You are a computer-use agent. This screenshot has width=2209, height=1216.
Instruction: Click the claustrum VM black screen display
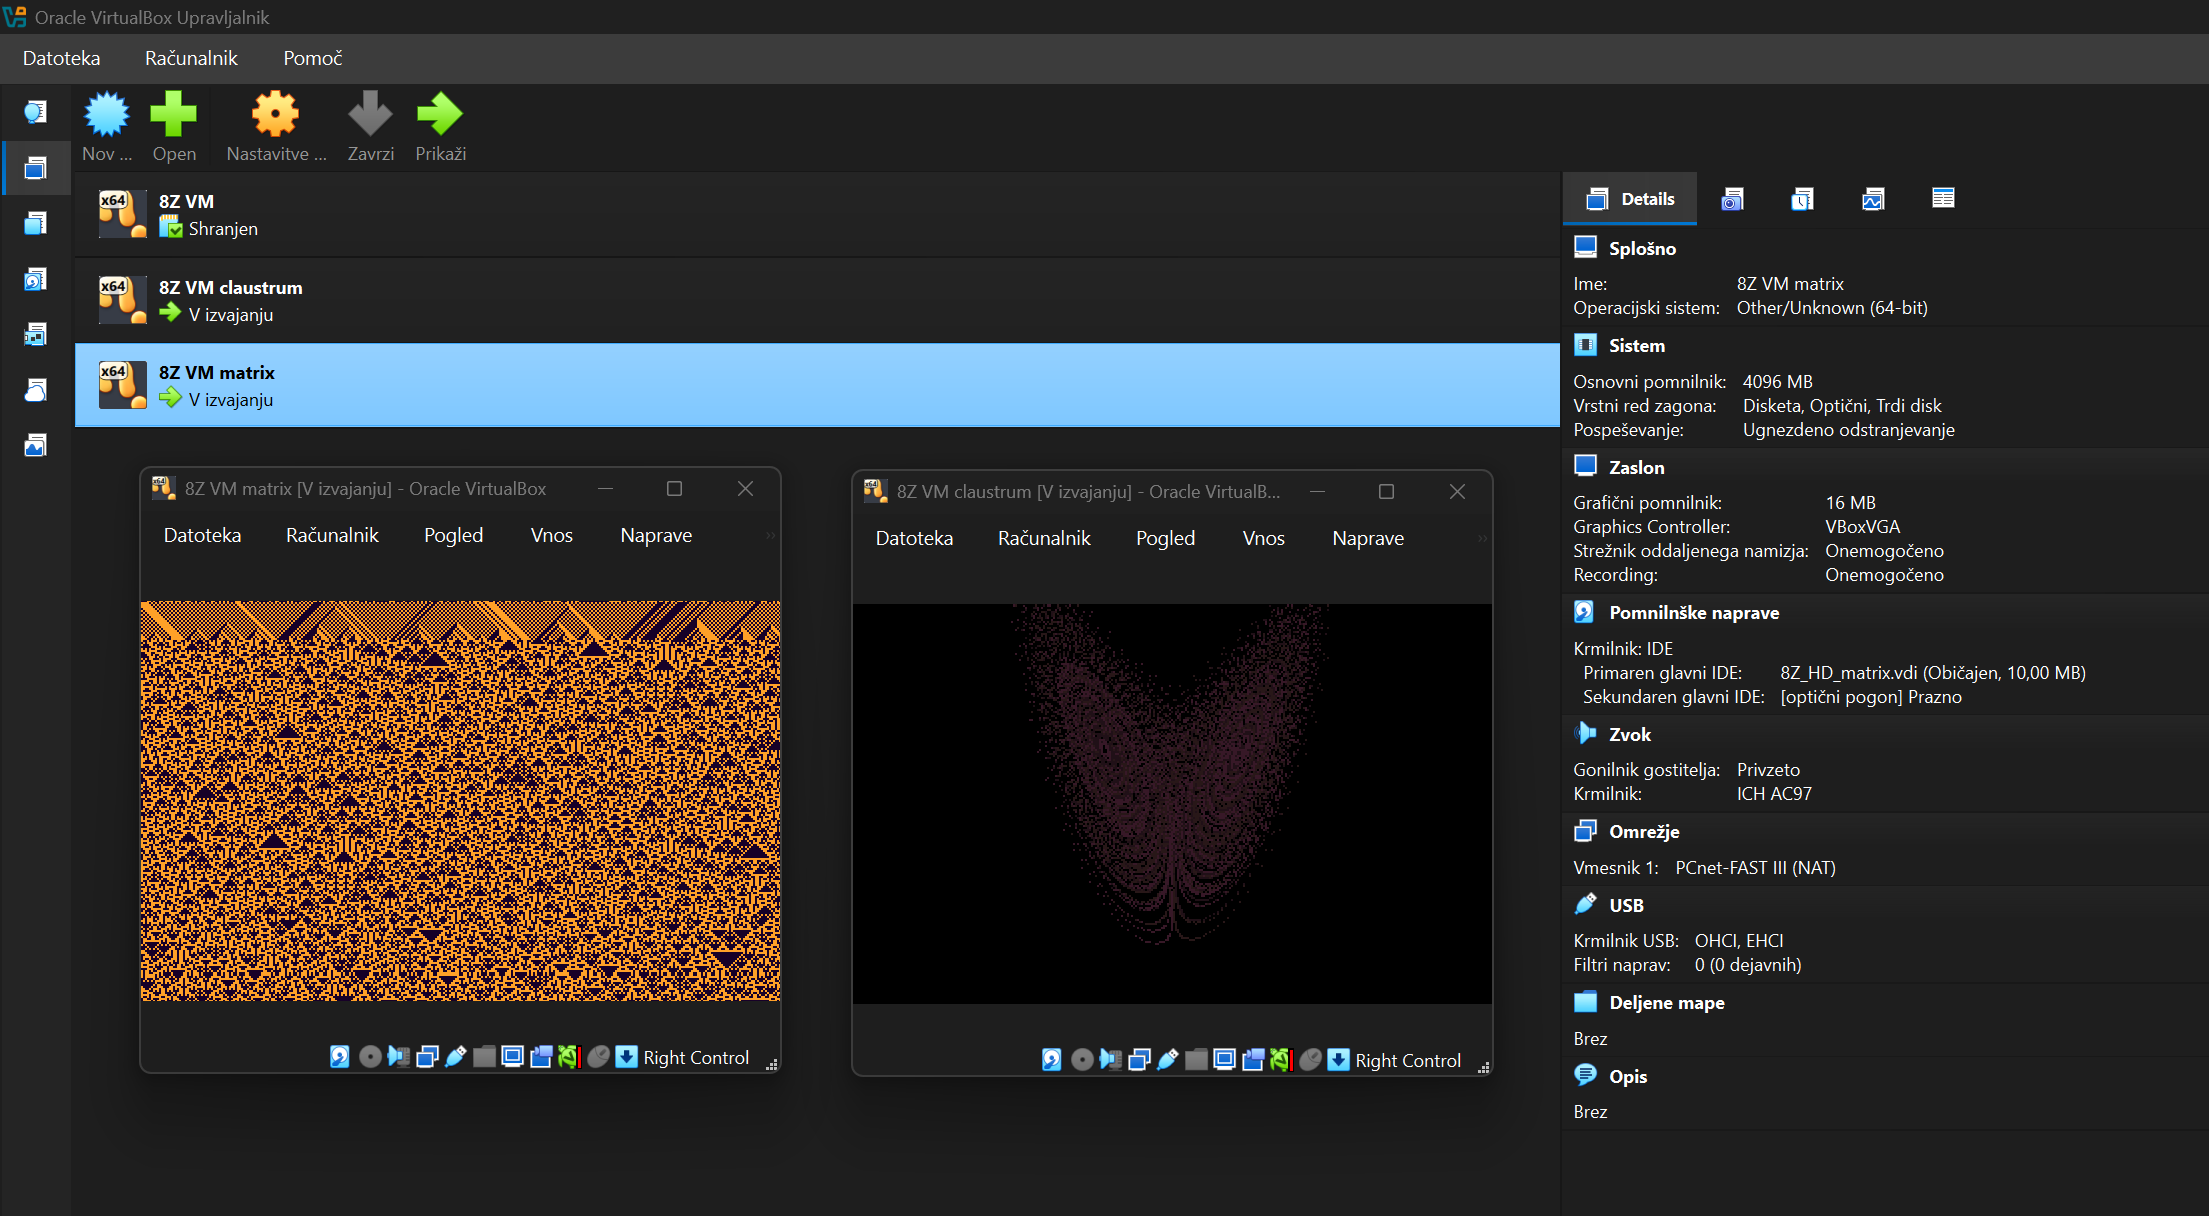1172,804
